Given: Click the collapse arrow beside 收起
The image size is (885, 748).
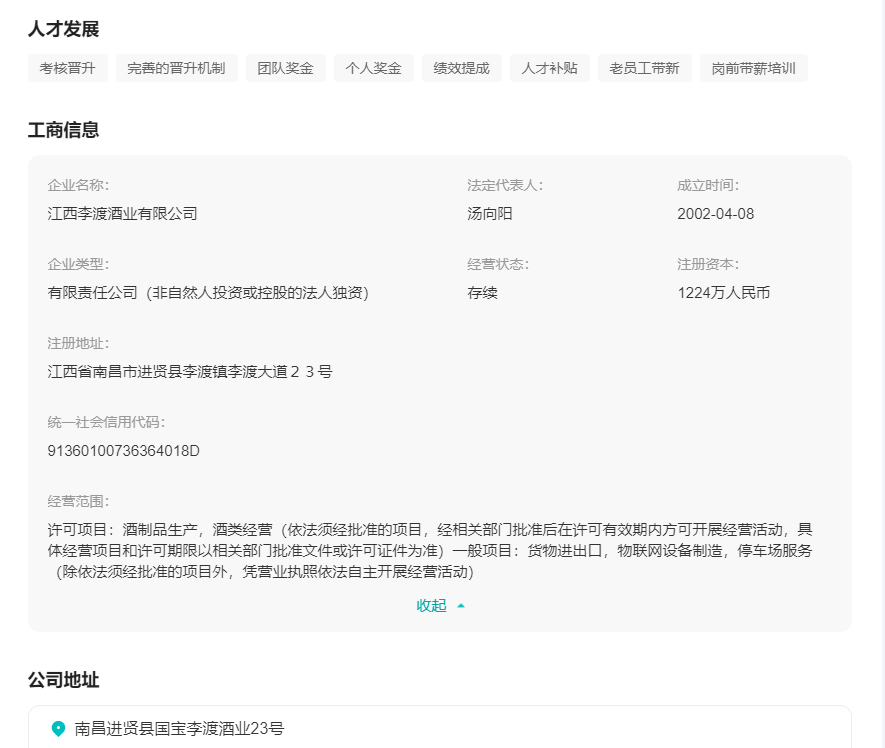Looking at the screenshot, I should point(461,606).
